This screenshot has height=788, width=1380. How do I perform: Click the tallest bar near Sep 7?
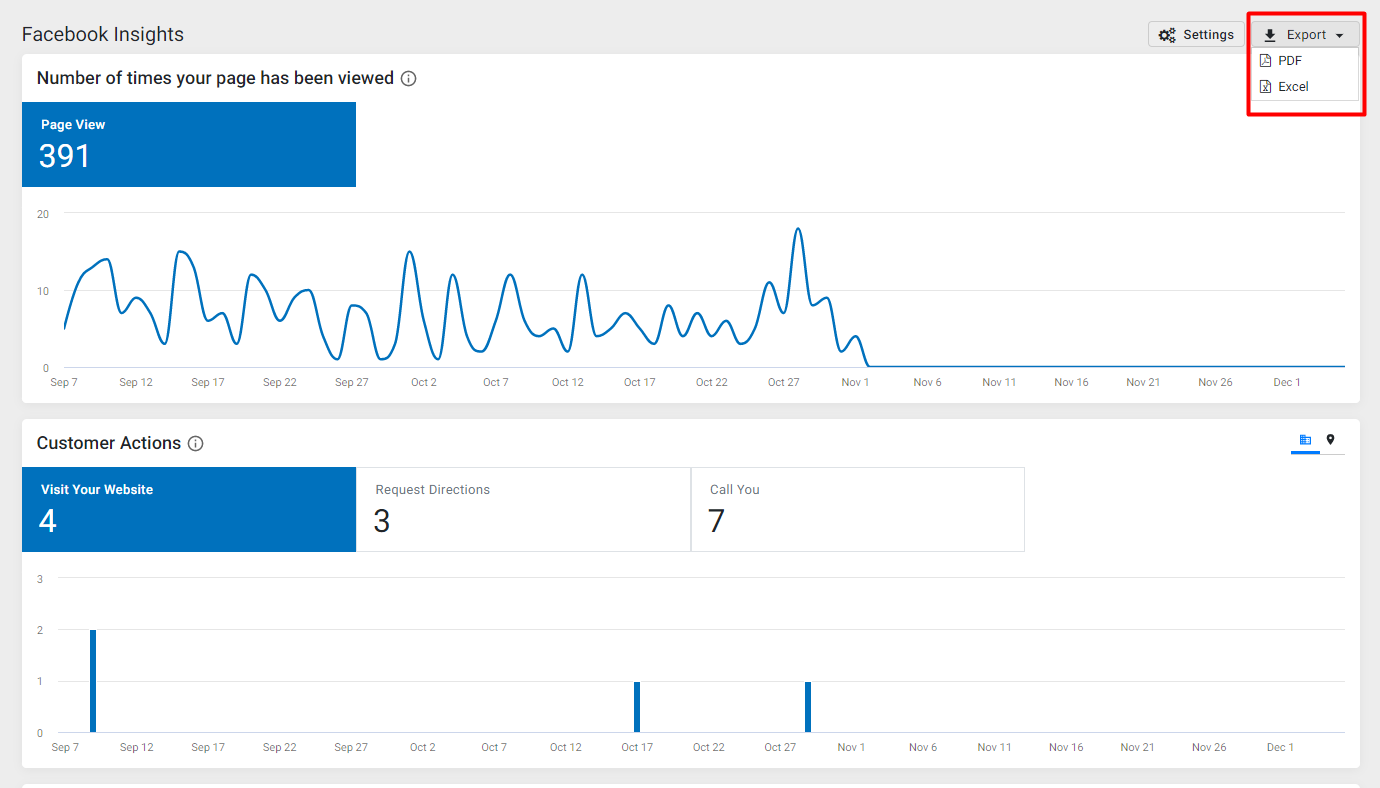point(93,681)
